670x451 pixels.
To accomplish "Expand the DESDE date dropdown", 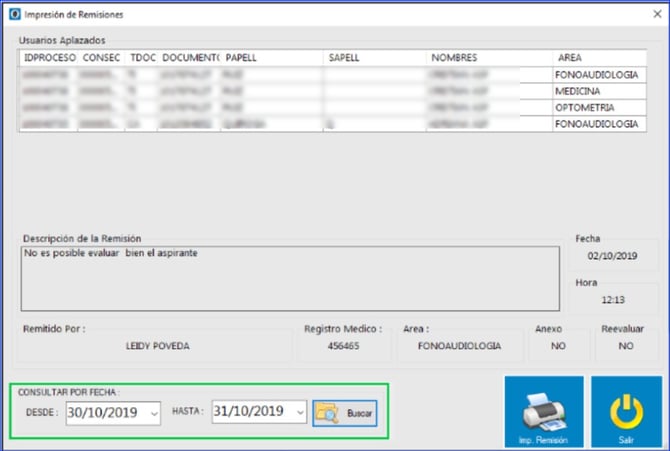I will [153, 412].
